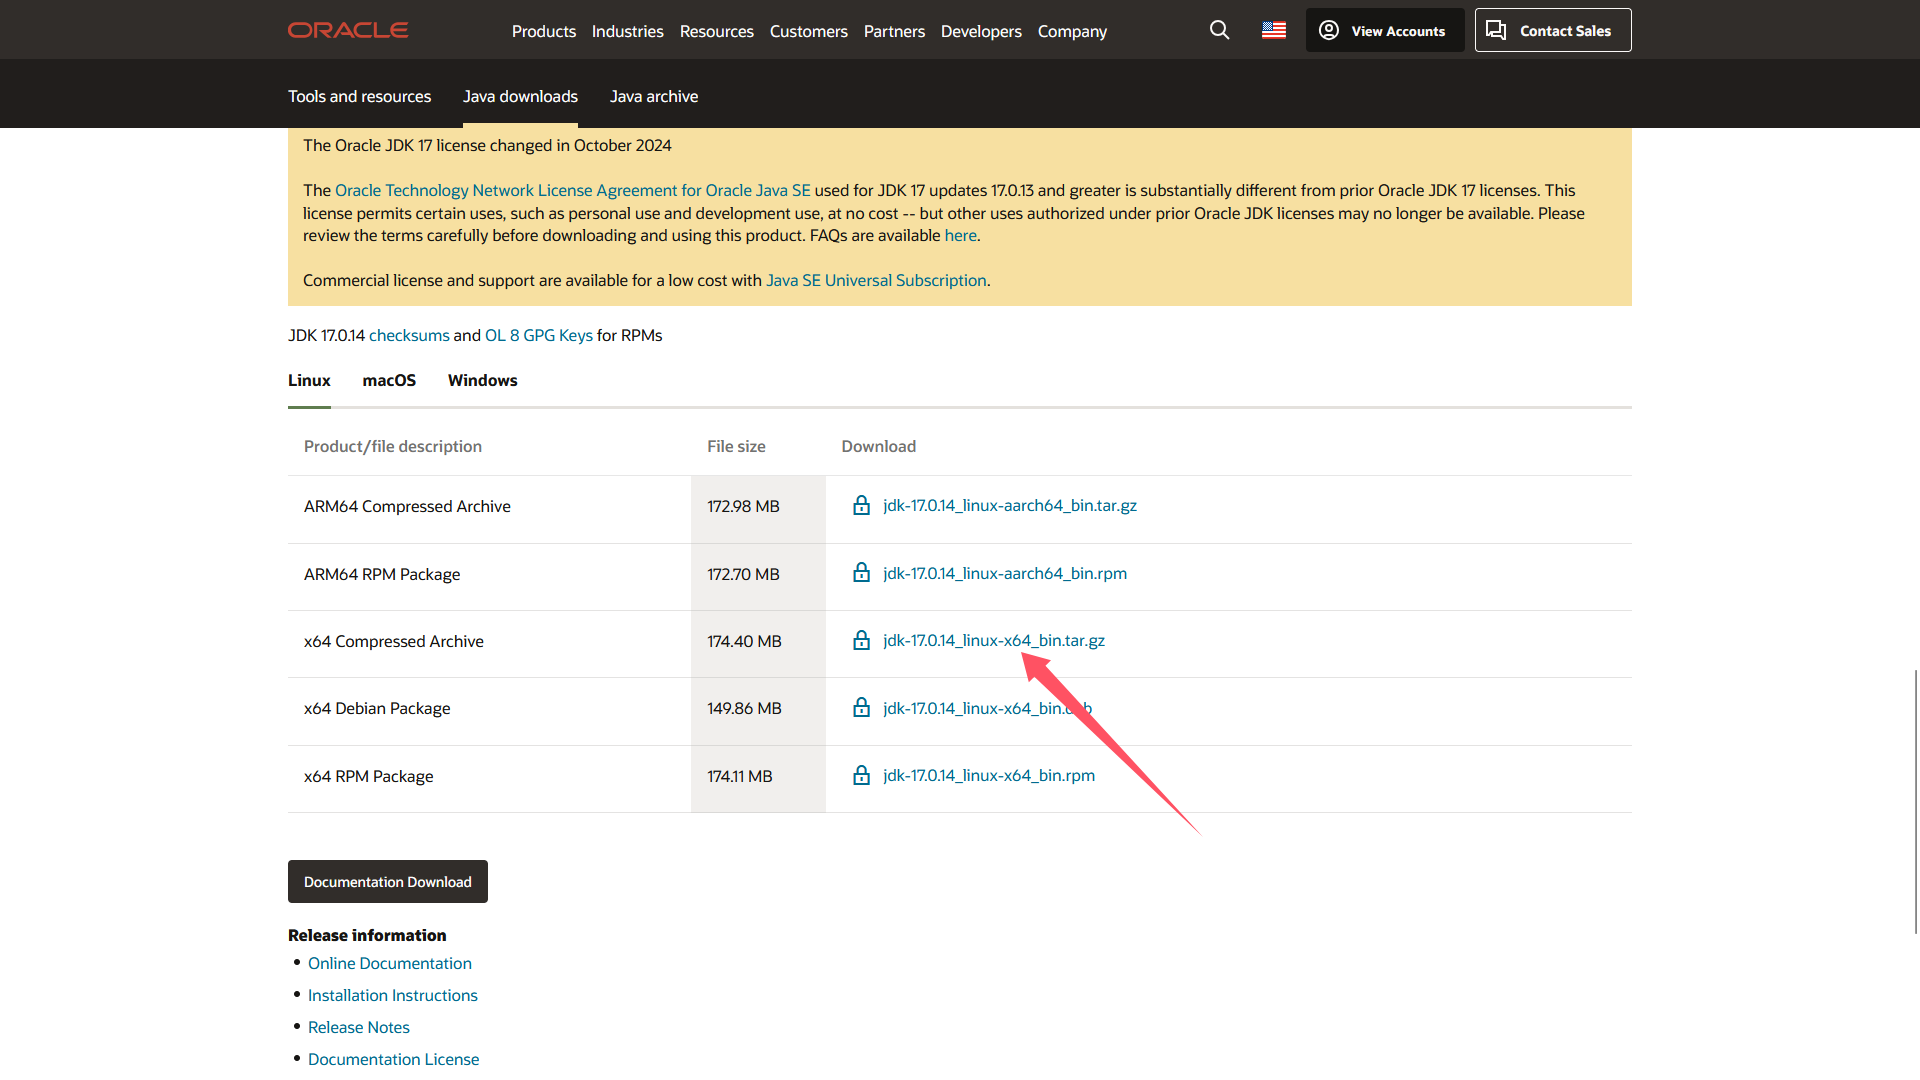Image resolution: width=1920 pixels, height=1080 pixels.
Task: Click the page vertical scrollbar
Action: [x=1915, y=800]
